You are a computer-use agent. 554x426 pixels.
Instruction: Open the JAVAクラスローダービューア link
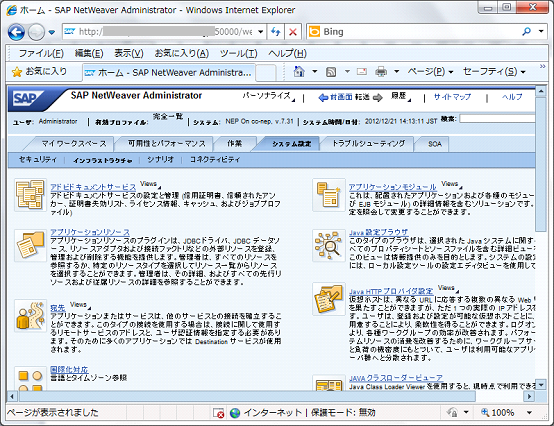(396, 378)
